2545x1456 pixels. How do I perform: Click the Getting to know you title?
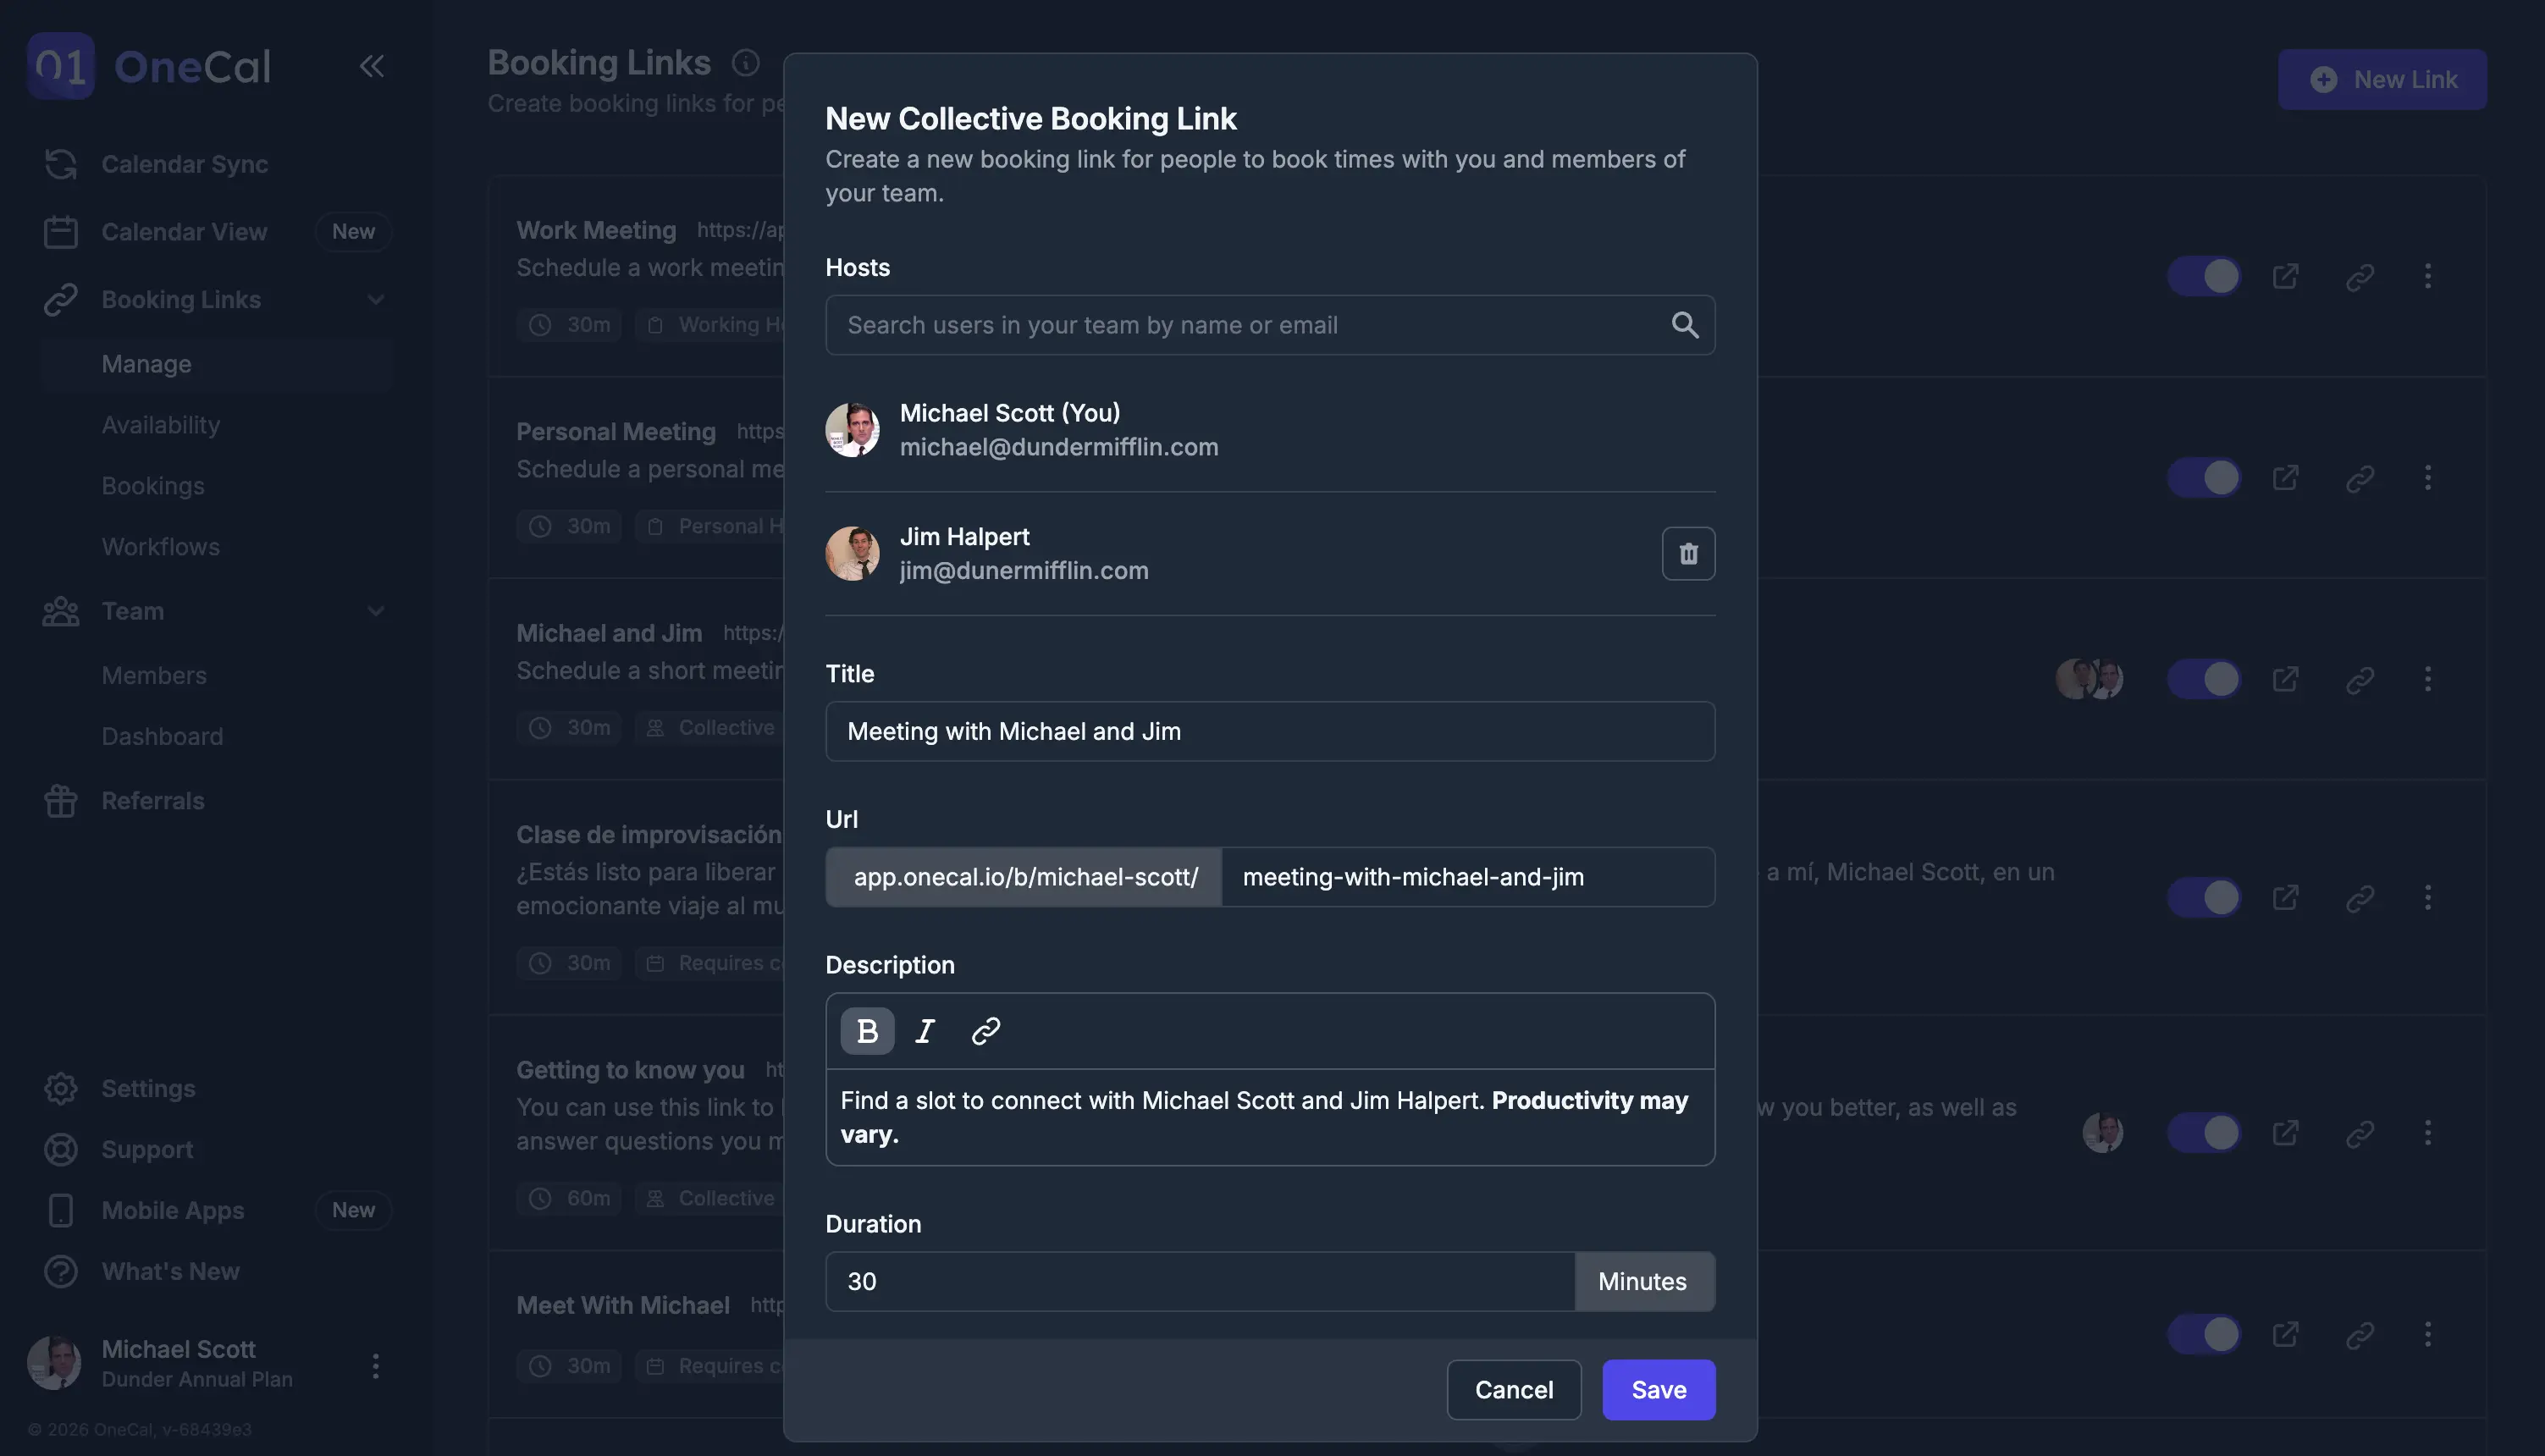coord(630,1070)
